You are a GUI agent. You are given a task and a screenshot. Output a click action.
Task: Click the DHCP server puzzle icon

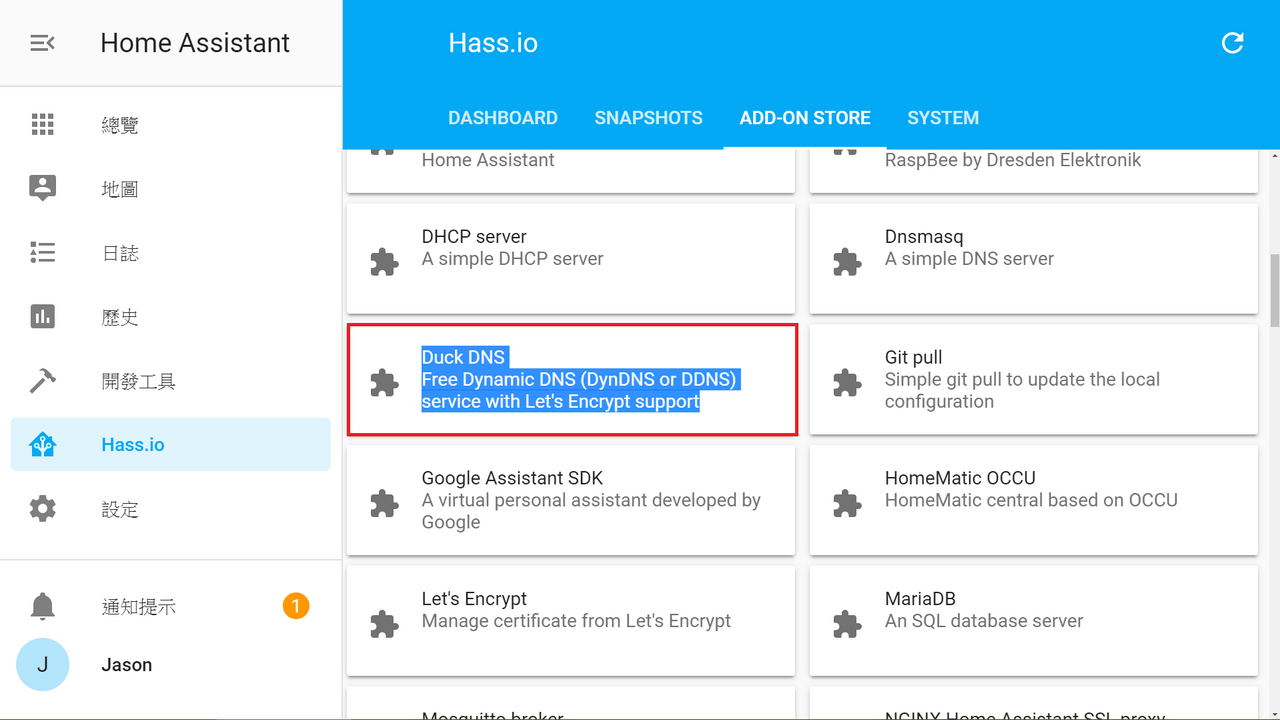click(x=384, y=262)
